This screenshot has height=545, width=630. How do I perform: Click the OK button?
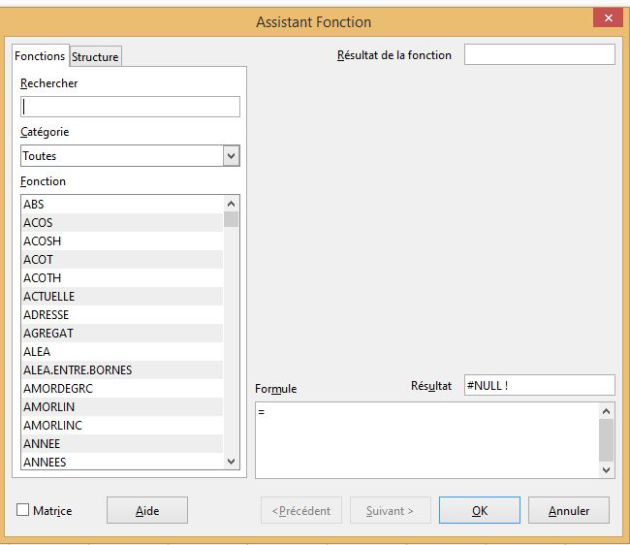tap(479, 510)
